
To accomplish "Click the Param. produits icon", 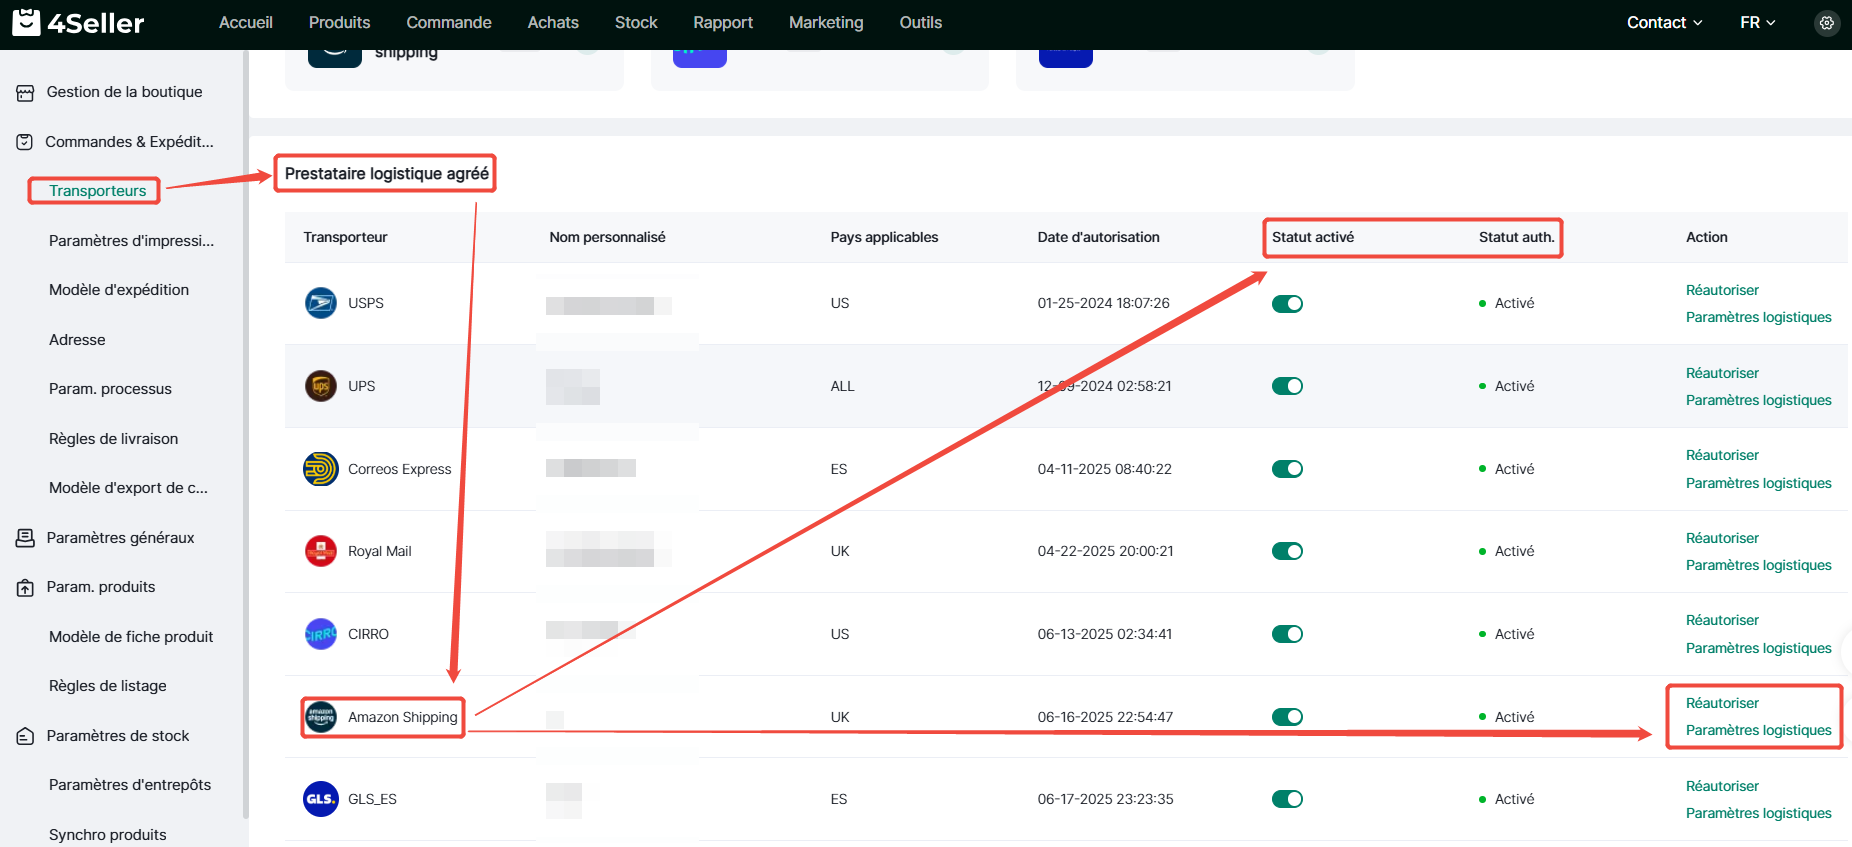I will (x=25, y=588).
